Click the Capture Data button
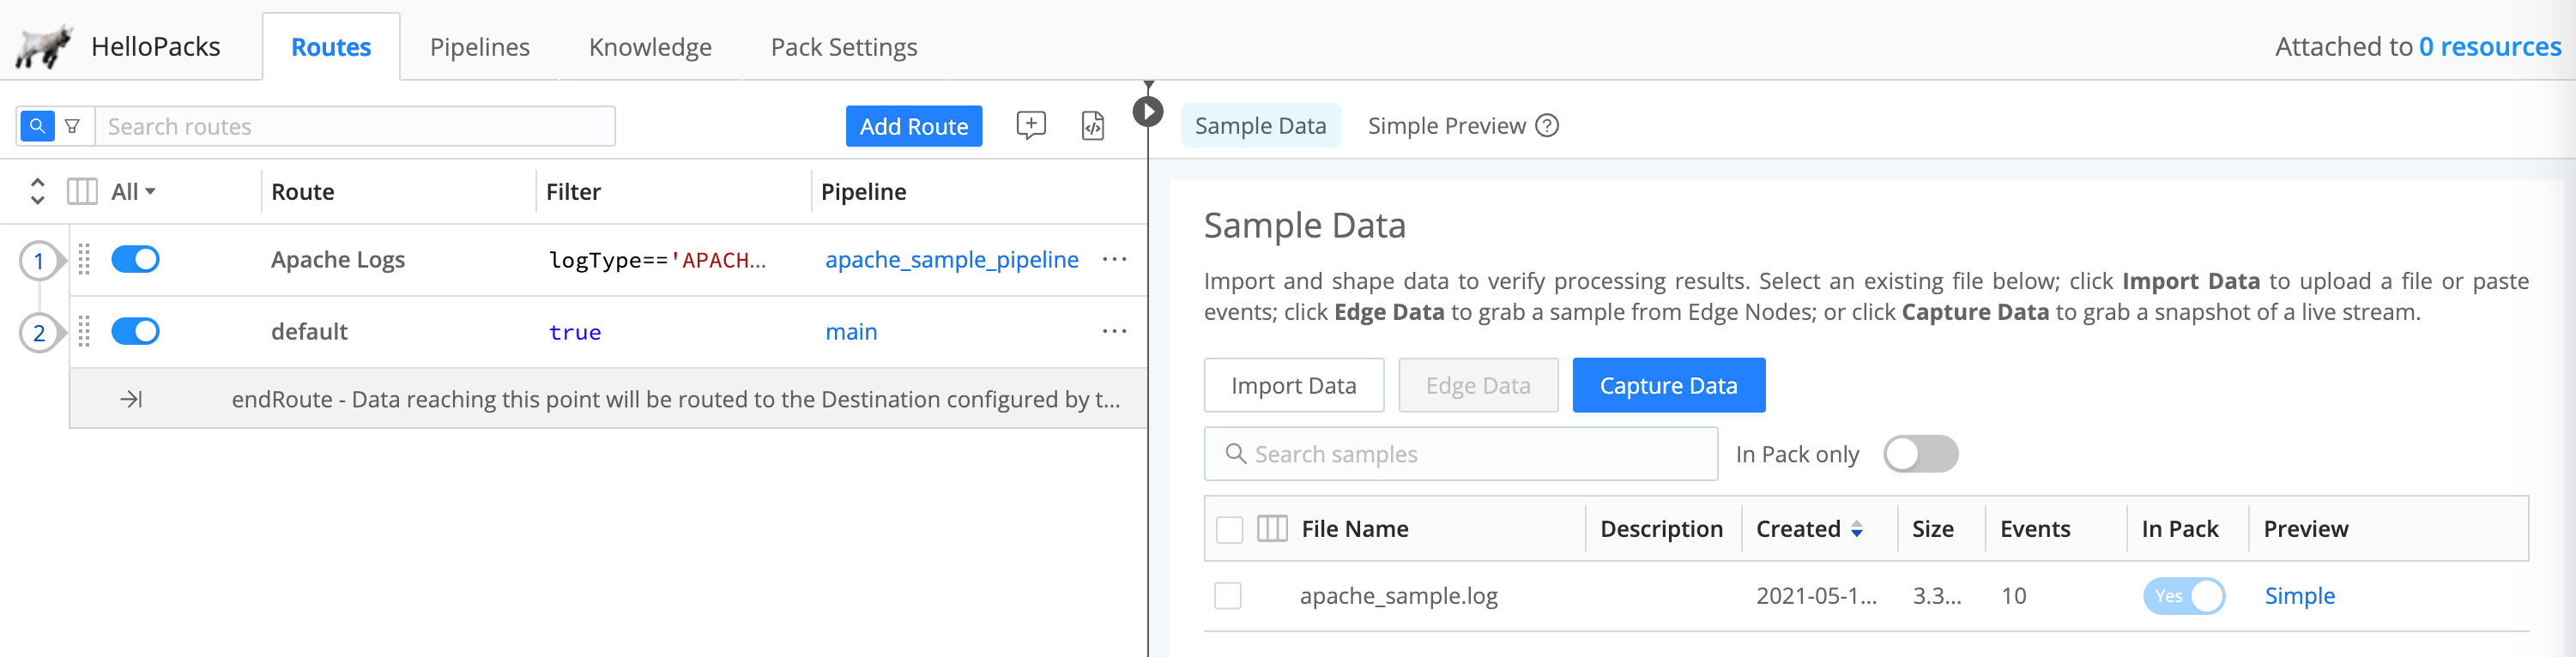Screen dimensions: 2576x657 point(1667,385)
